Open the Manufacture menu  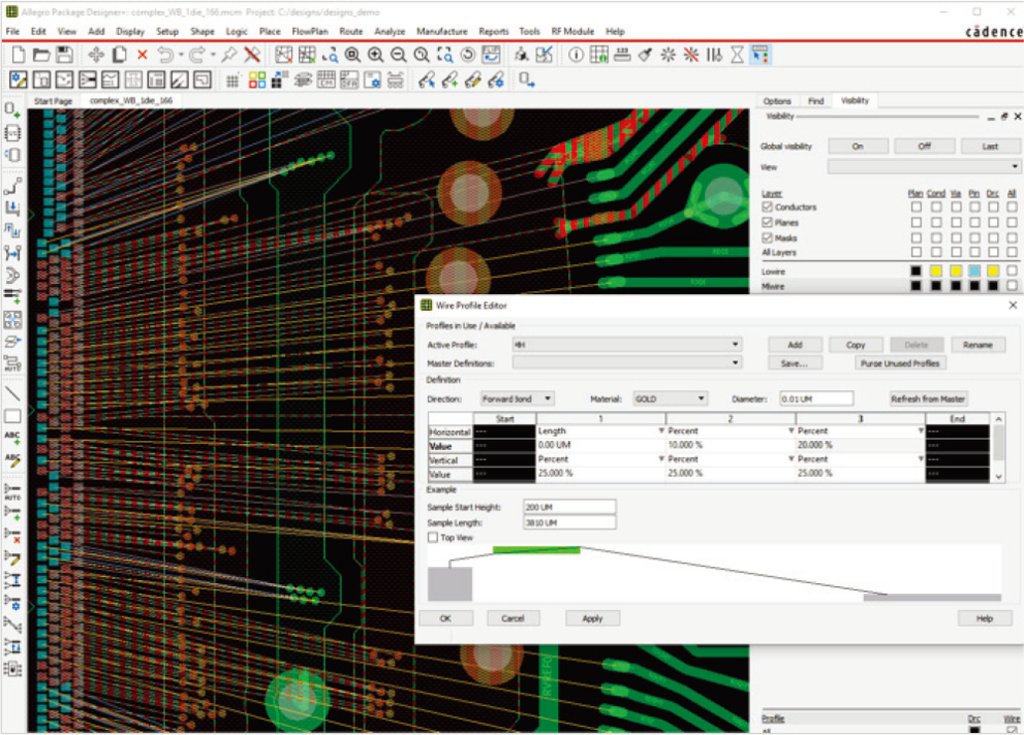click(441, 31)
